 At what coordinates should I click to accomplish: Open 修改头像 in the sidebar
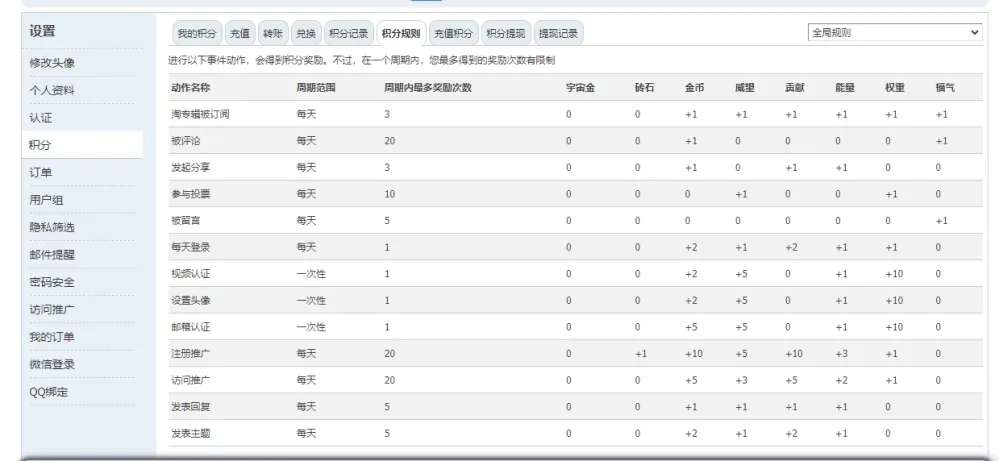coord(52,64)
